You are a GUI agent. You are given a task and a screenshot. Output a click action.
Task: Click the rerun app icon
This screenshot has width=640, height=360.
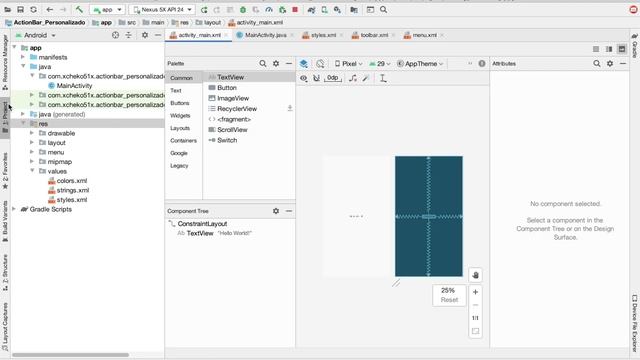click(x=204, y=9)
